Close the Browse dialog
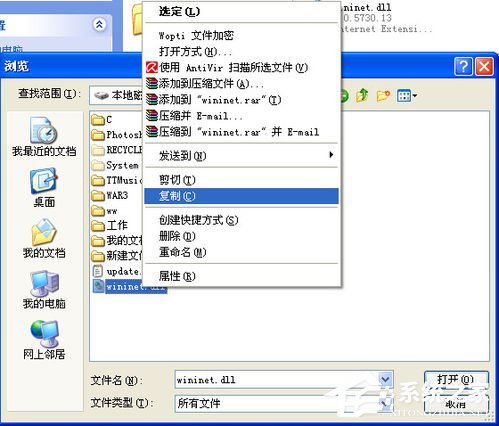This screenshot has width=499, height=426. [484, 67]
